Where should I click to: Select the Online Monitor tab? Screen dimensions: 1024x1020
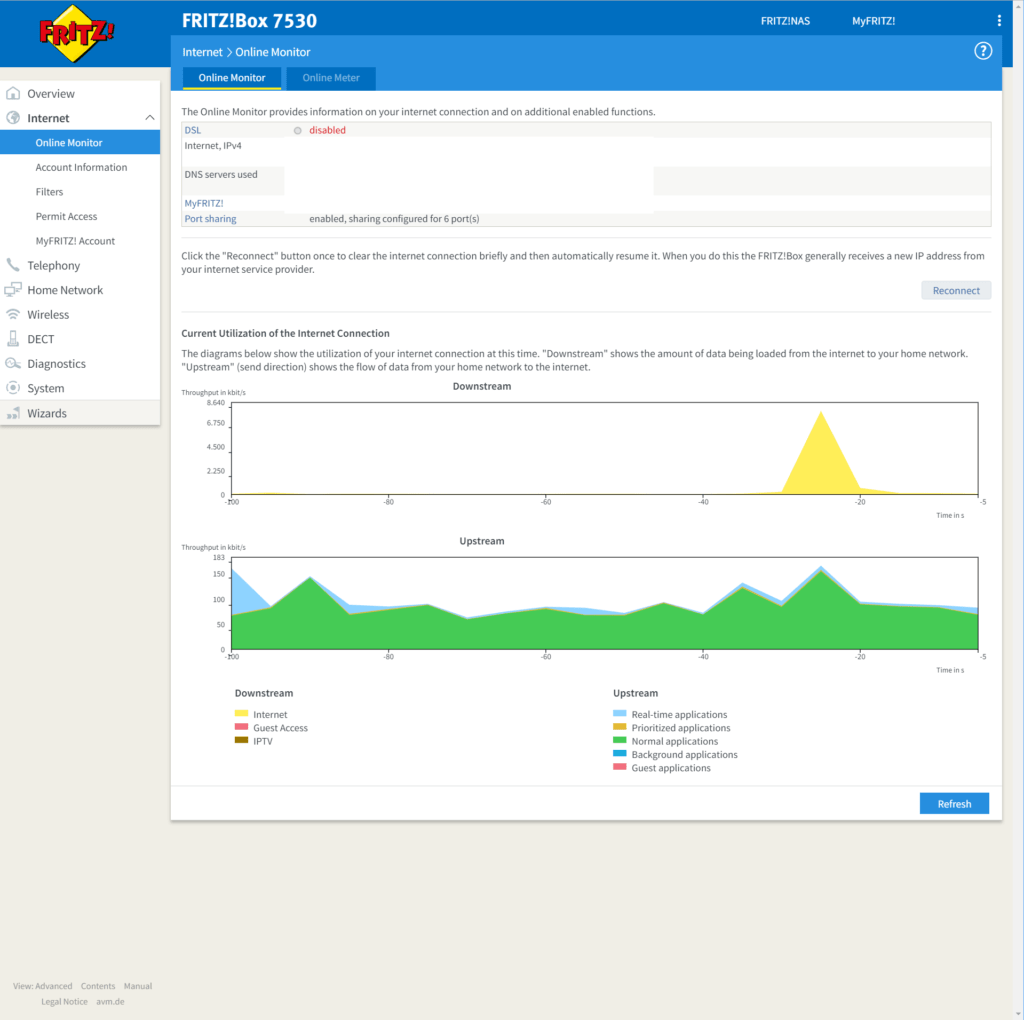coord(232,78)
